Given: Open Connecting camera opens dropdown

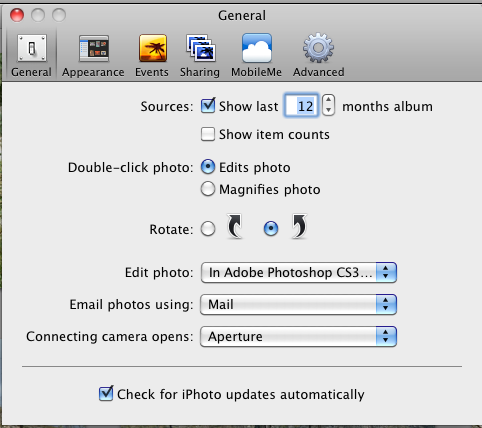Looking at the screenshot, I should click(298, 336).
